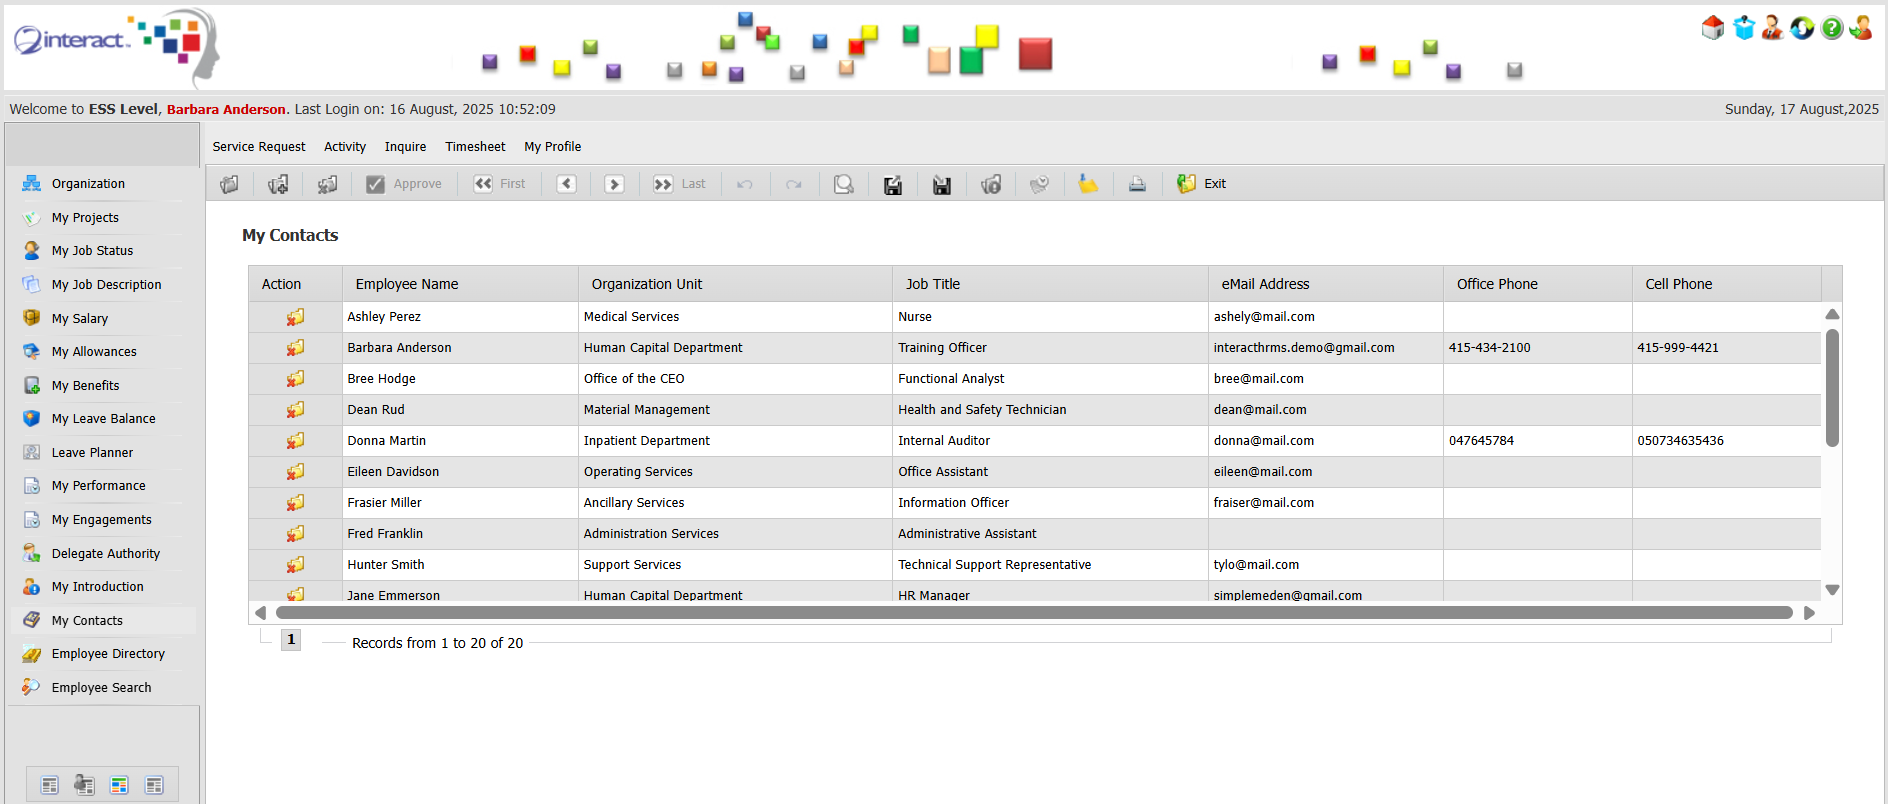Click the Print printer icon in toolbar
This screenshot has height=804, width=1888.
tap(1137, 184)
